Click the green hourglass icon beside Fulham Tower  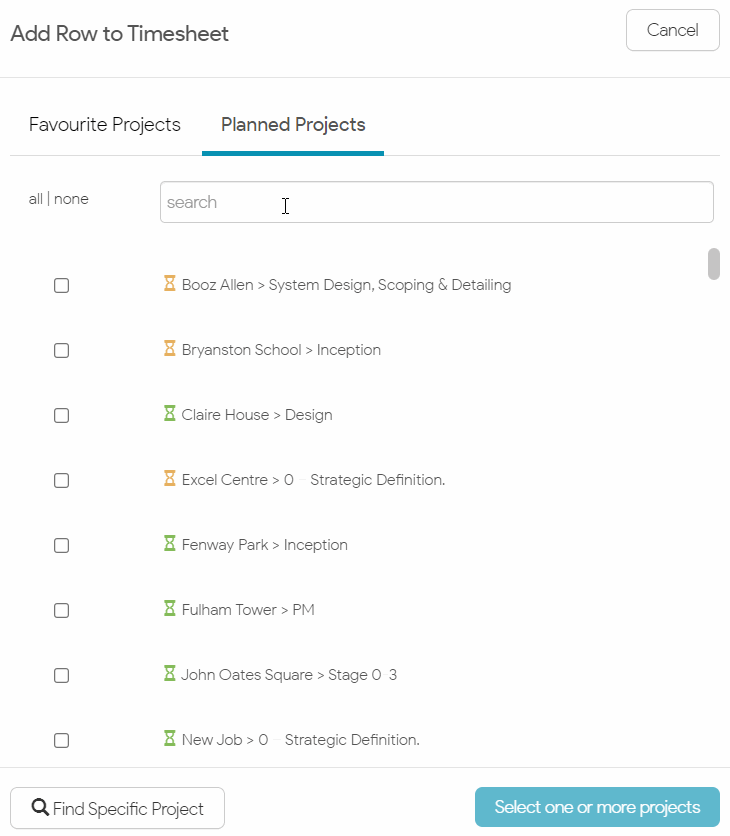click(x=170, y=608)
